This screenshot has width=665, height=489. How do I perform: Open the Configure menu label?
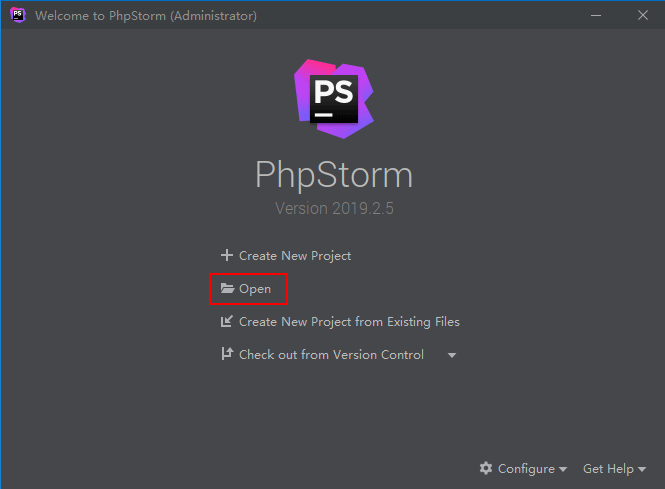coord(526,469)
